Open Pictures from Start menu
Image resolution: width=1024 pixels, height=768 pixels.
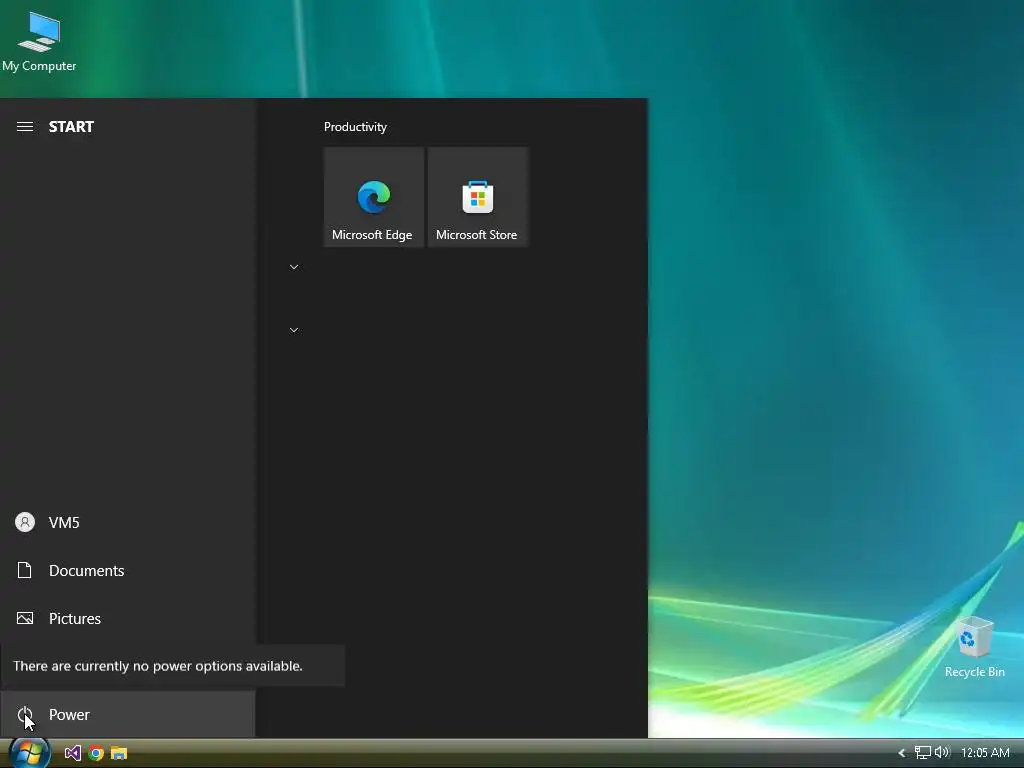click(x=127, y=618)
